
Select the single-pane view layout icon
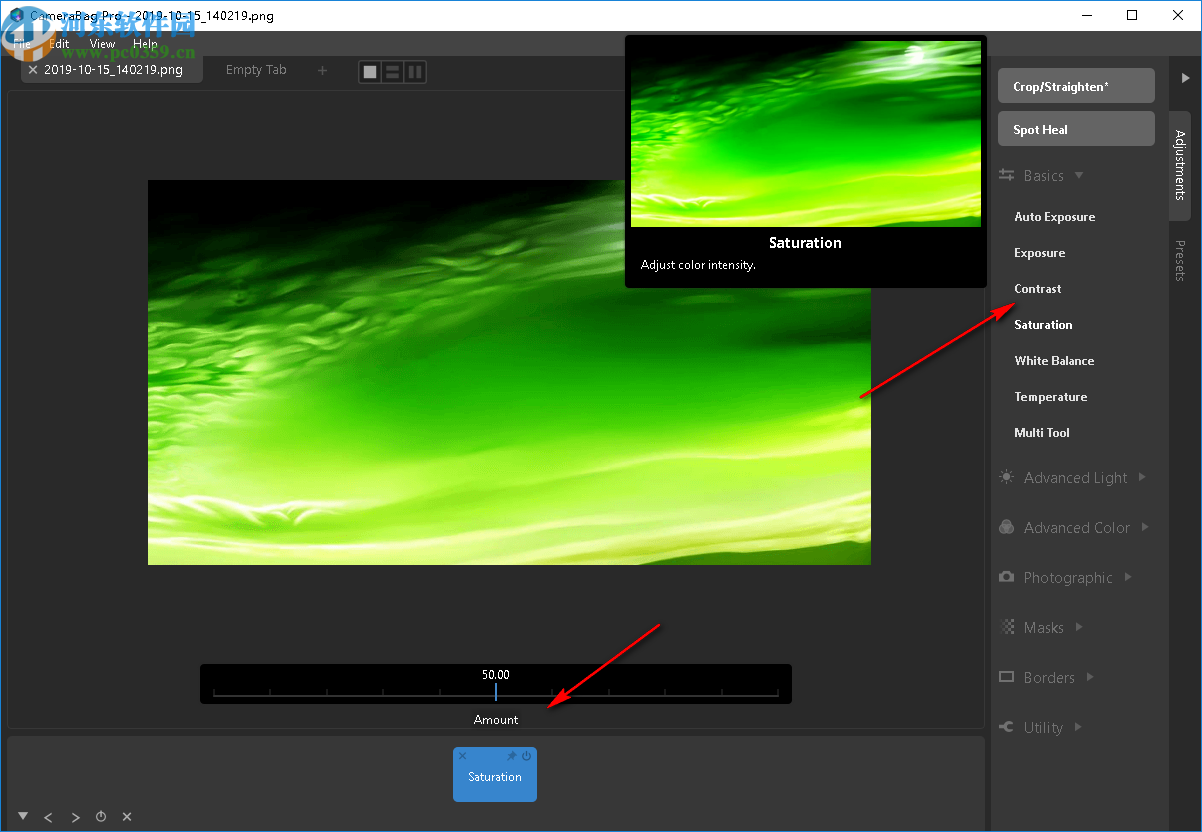(371, 71)
